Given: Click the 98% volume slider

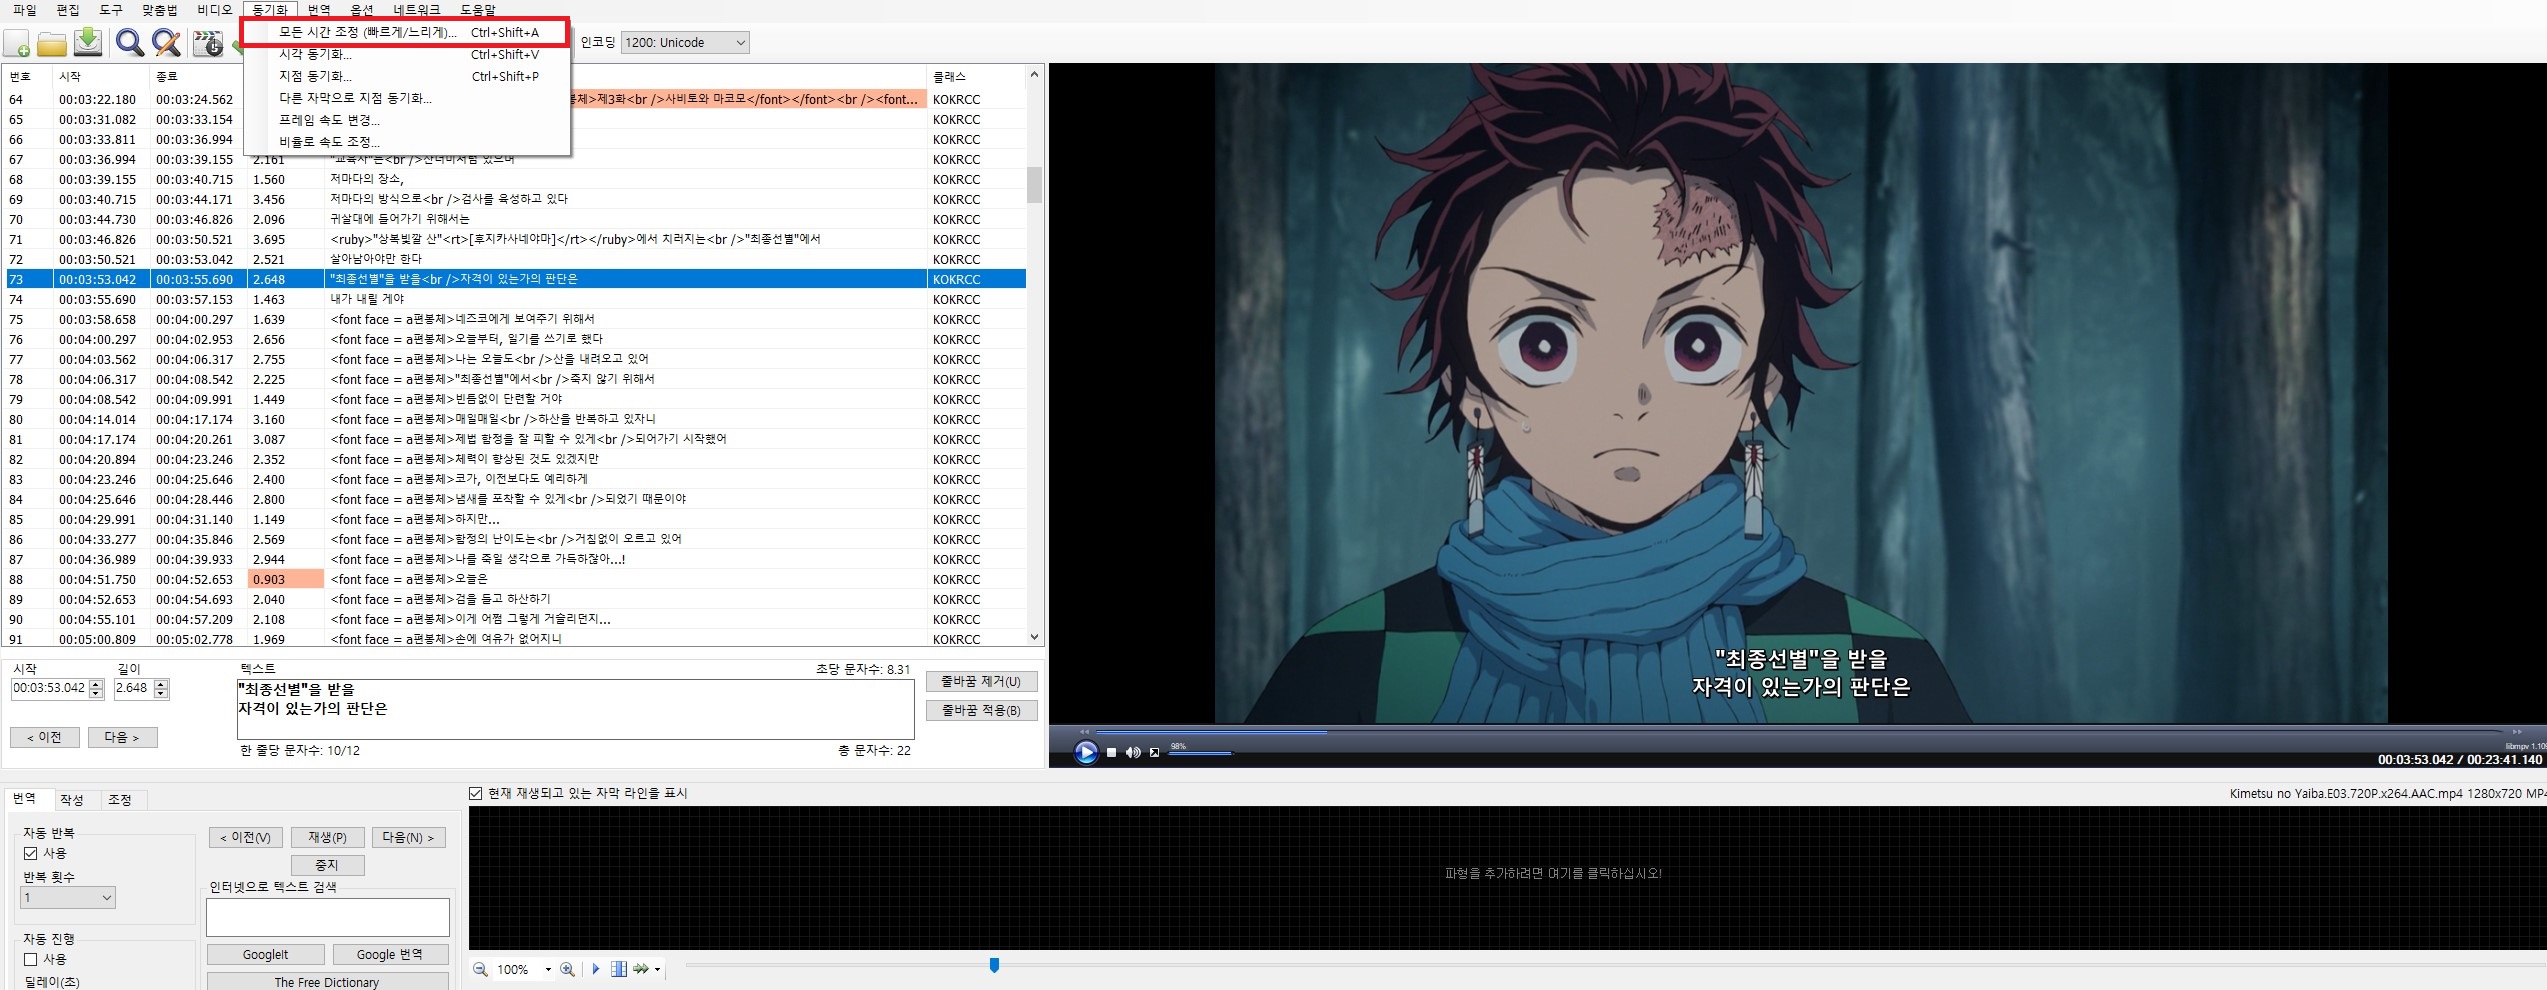Looking at the screenshot, I should point(1200,753).
